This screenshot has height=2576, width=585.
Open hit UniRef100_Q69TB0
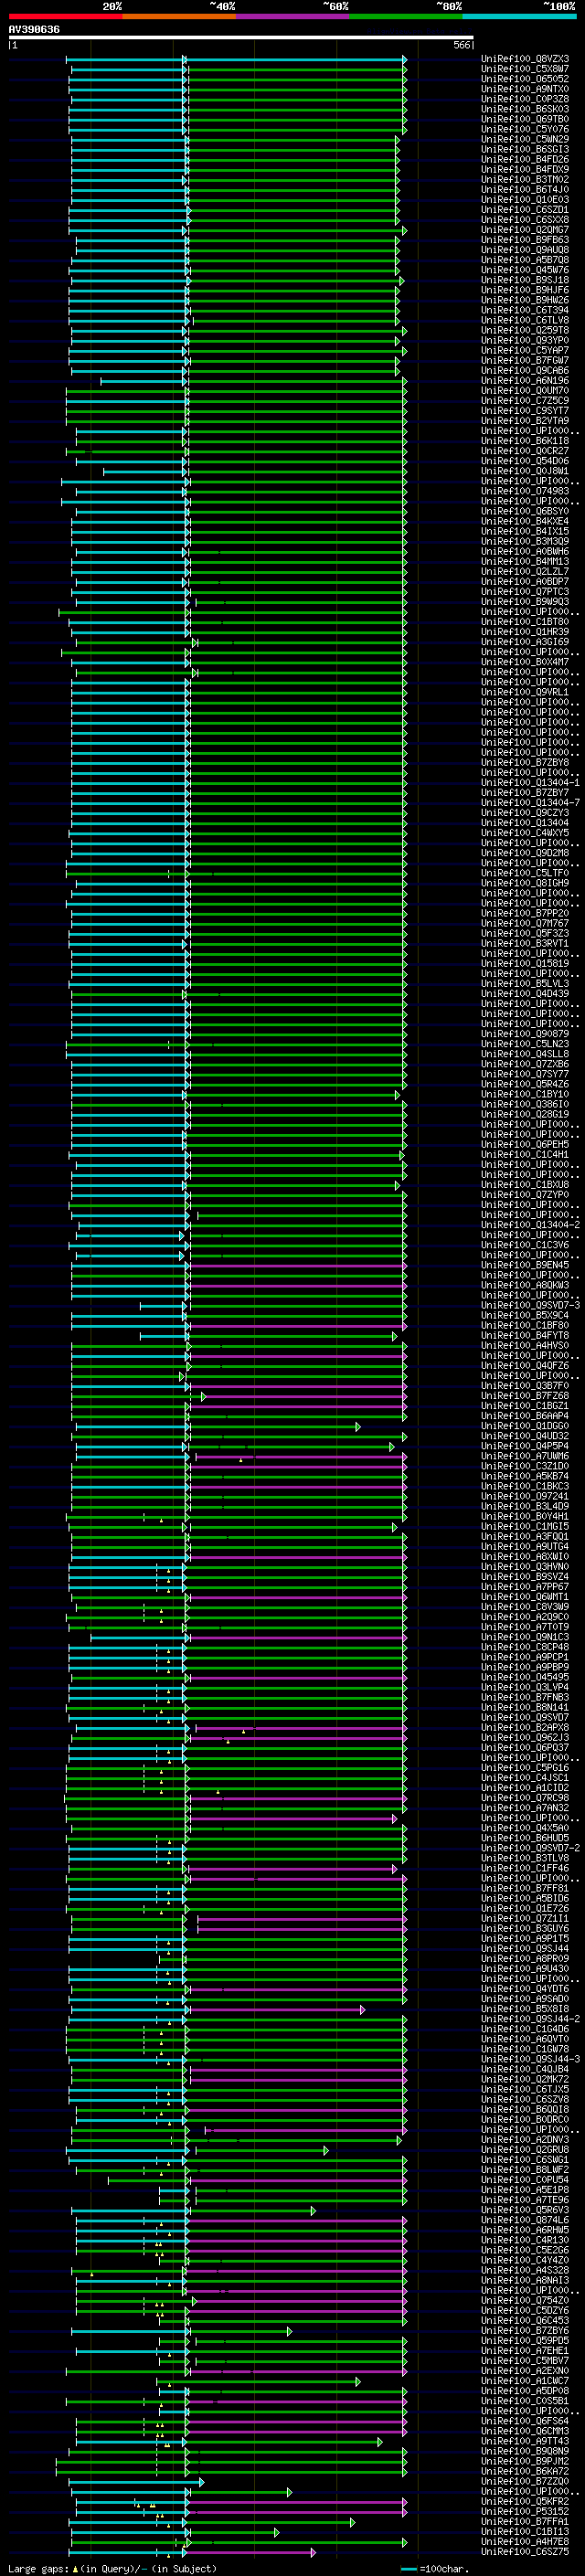tap(525, 119)
